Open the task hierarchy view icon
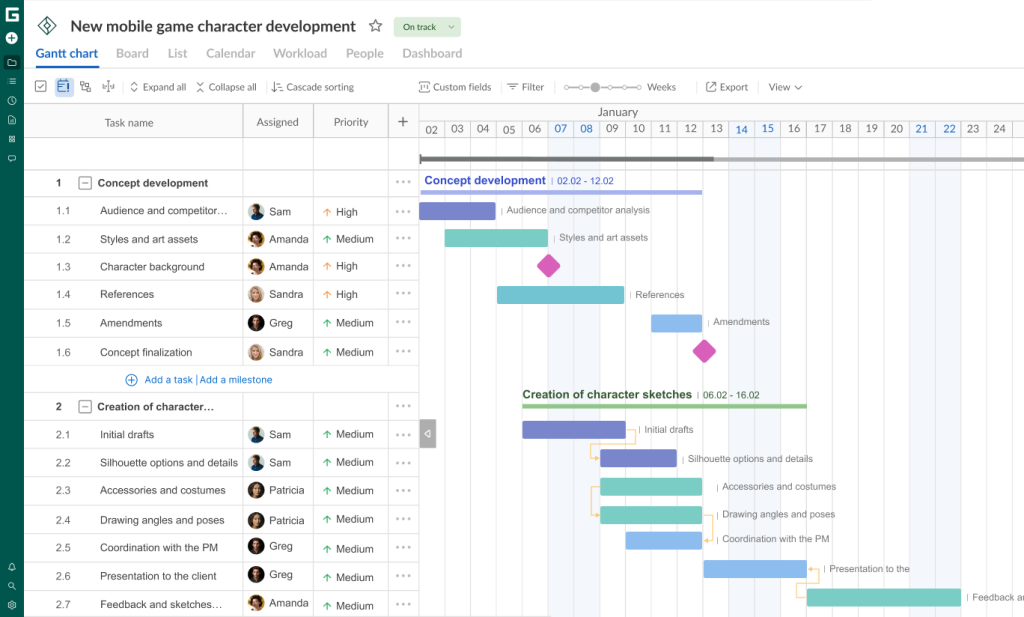The width and height of the screenshot is (1024, 617). 84,86
